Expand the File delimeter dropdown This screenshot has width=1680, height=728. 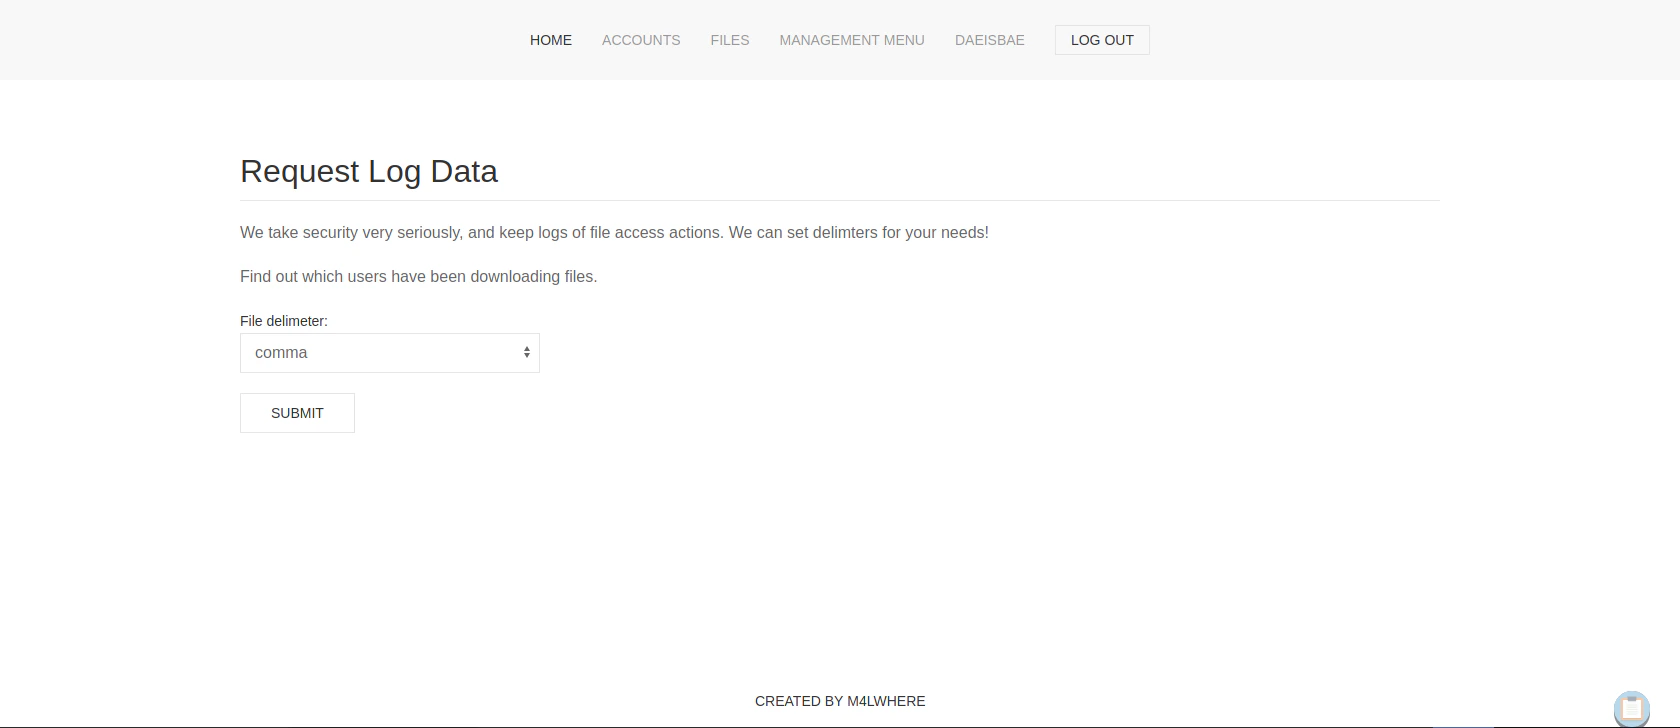[390, 353]
